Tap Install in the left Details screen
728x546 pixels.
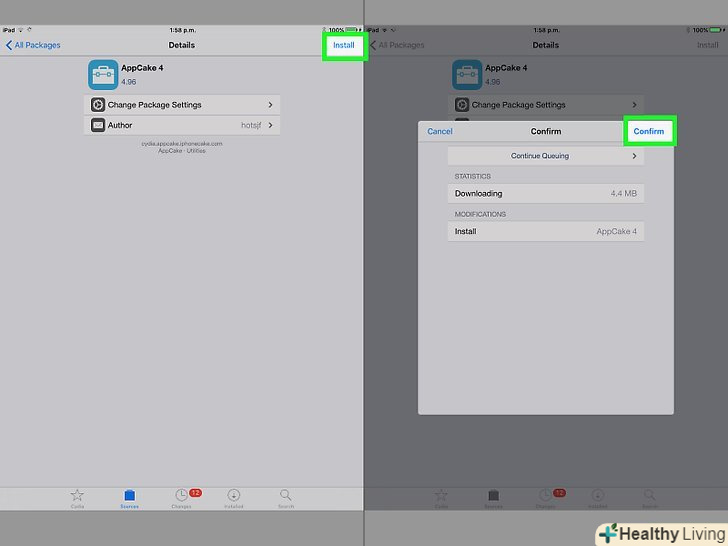tap(344, 45)
